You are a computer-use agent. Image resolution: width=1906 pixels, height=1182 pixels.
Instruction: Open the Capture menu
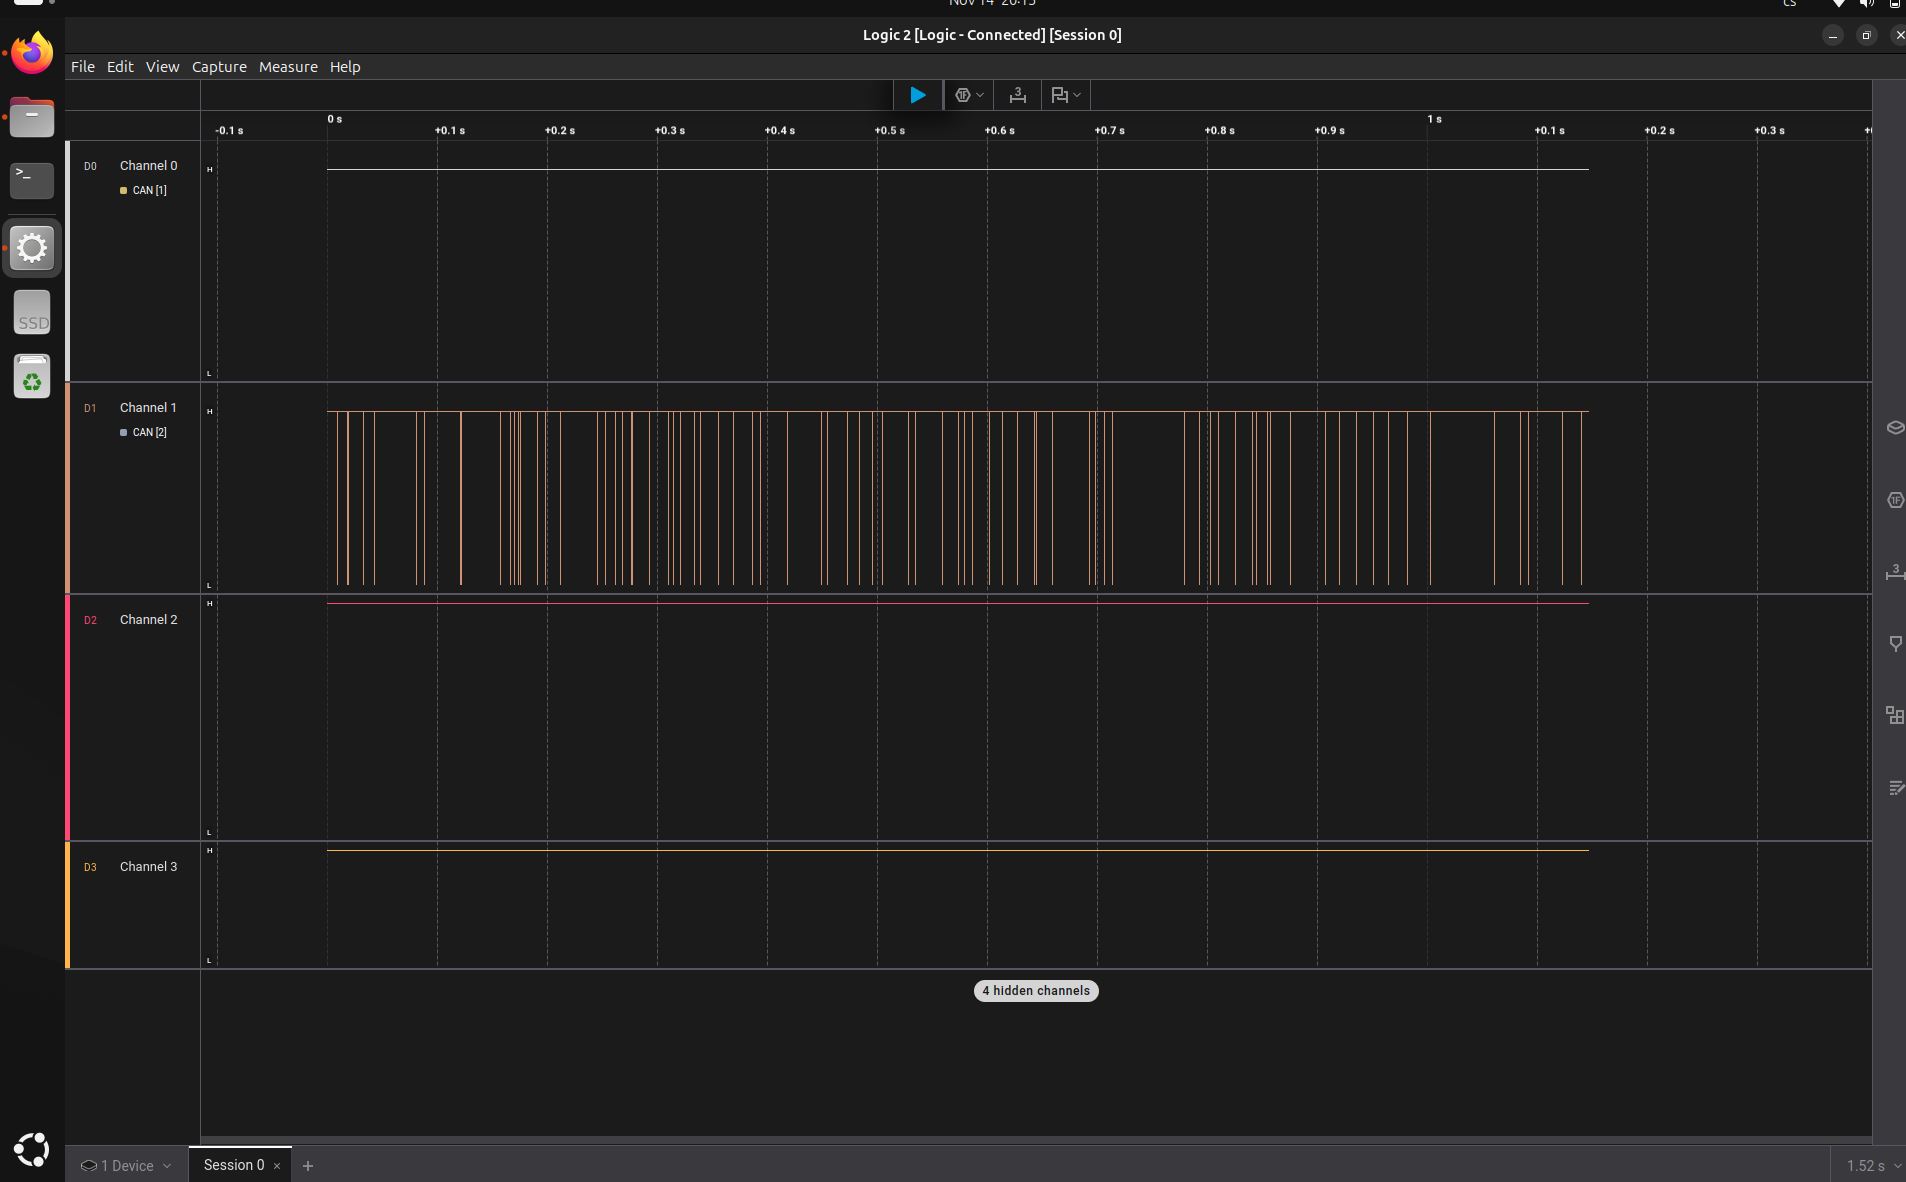coord(219,67)
